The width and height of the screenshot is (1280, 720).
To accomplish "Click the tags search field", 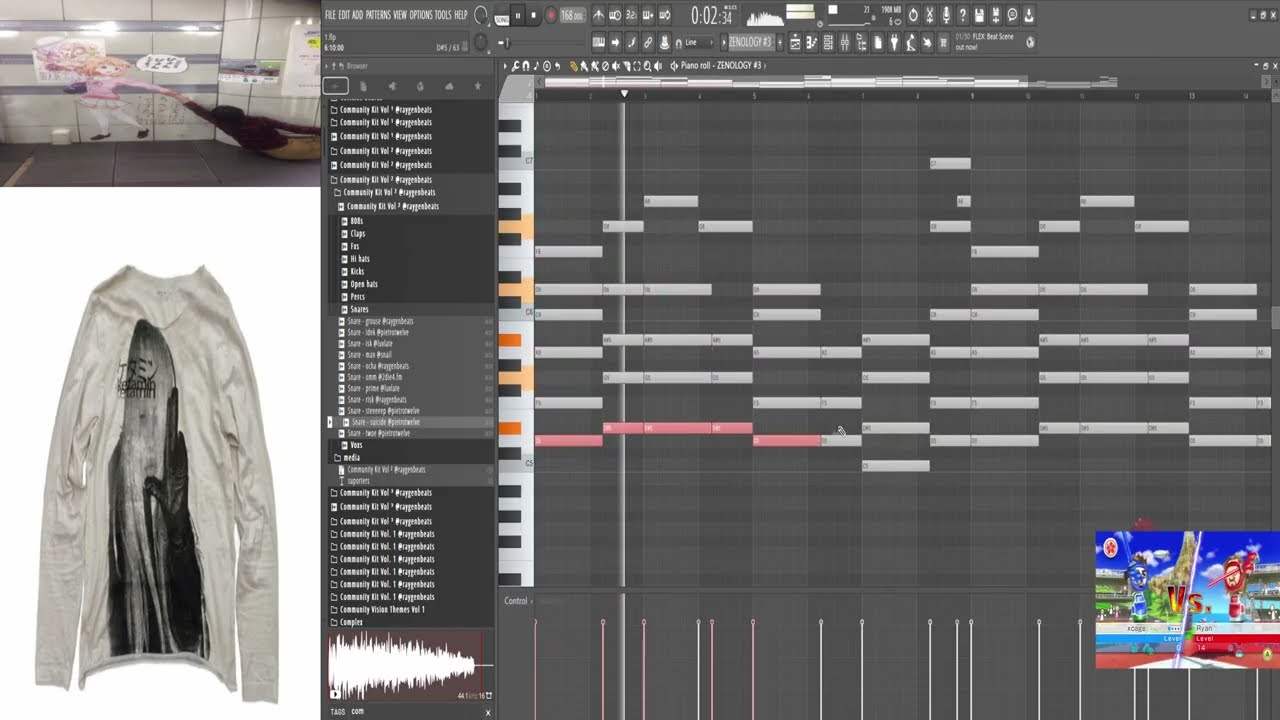I will 415,712.
